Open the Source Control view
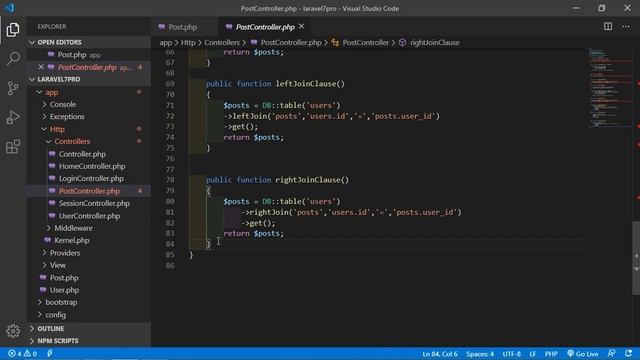This screenshot has width=640, height=360. pos(13,88)
